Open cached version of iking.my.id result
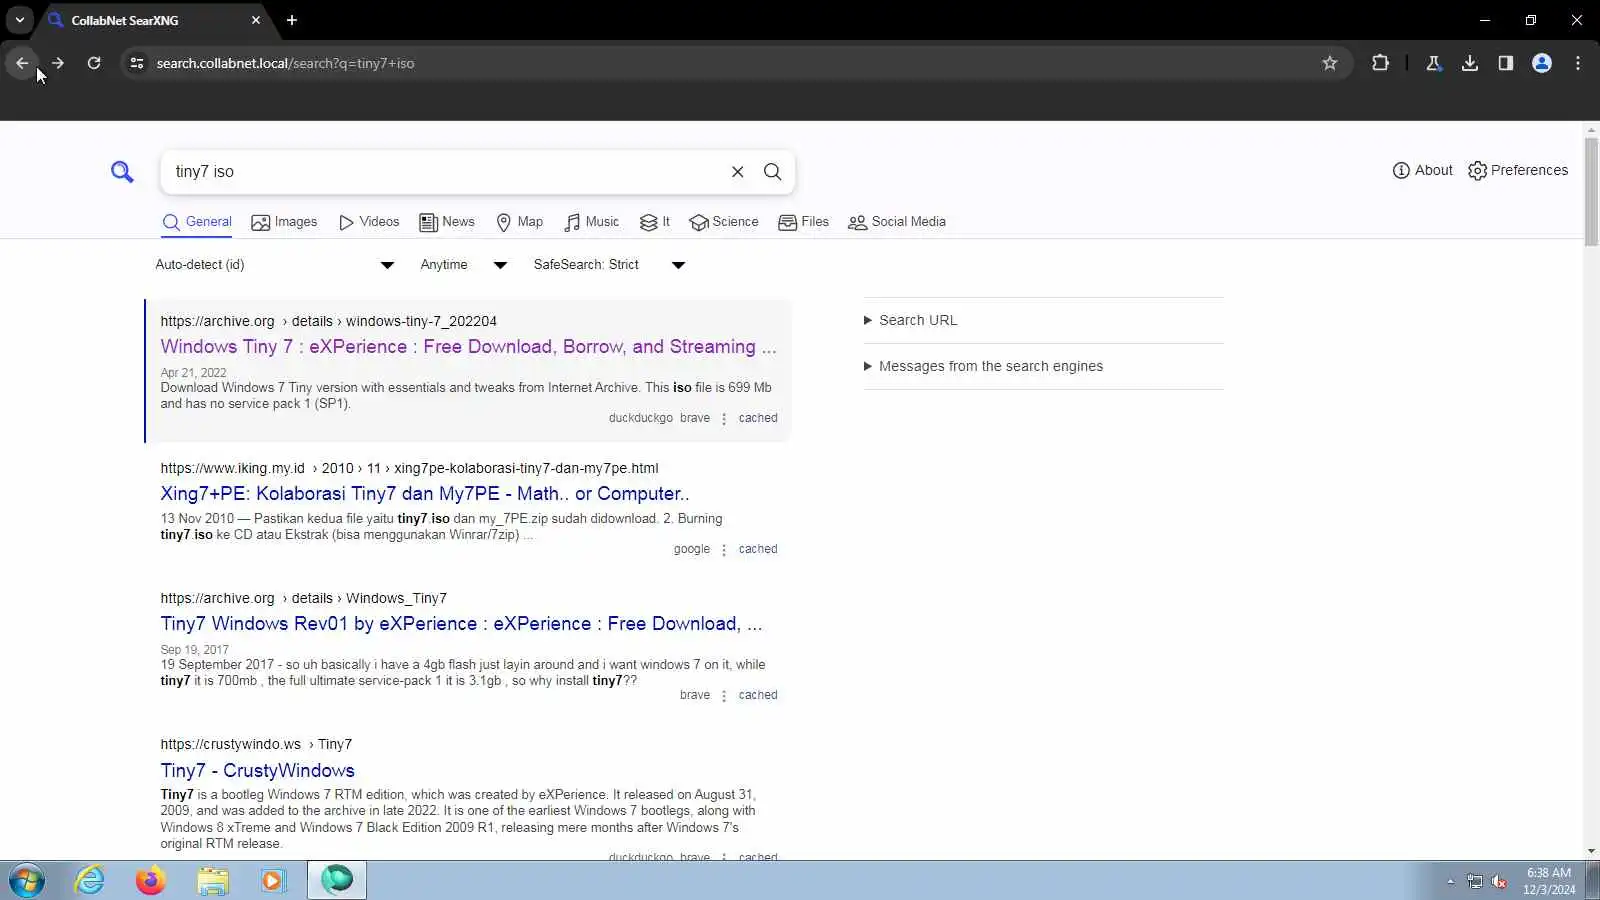This screenshot has height=900, width=1600. [758, 550]
